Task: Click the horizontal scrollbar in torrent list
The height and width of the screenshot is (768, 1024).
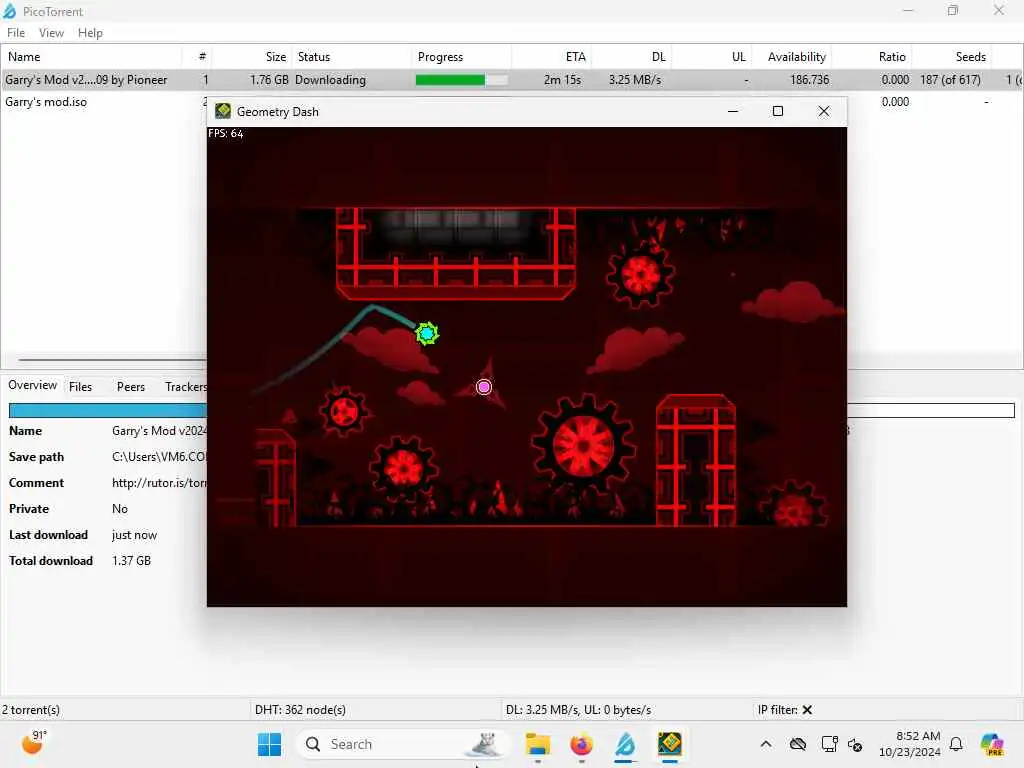Action: click(112, 359)
